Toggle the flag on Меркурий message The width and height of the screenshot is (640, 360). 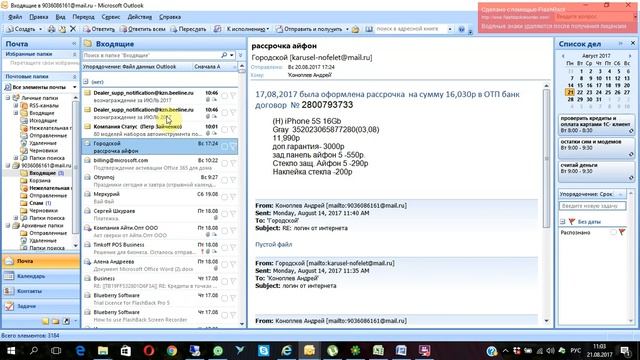233,197
